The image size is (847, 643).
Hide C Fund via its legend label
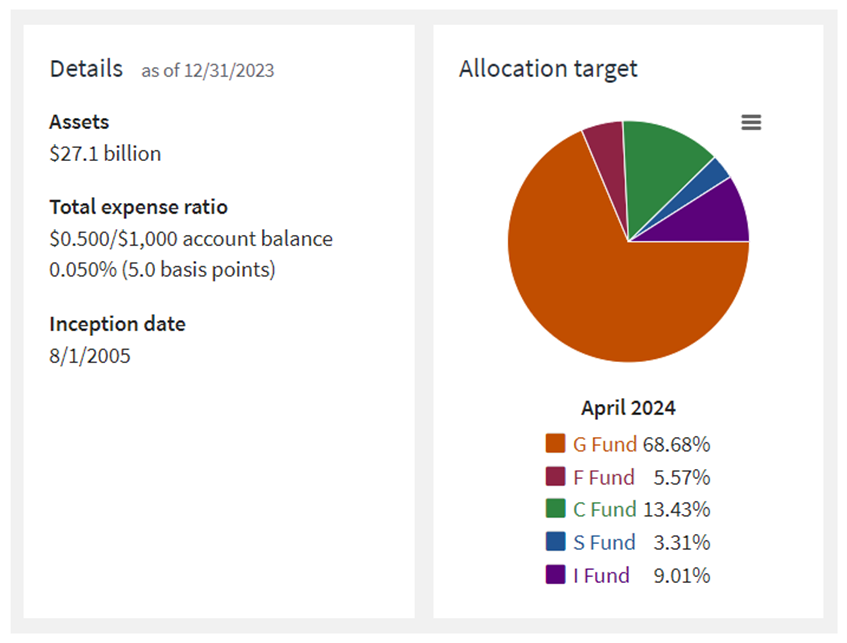tap(604, 509)
